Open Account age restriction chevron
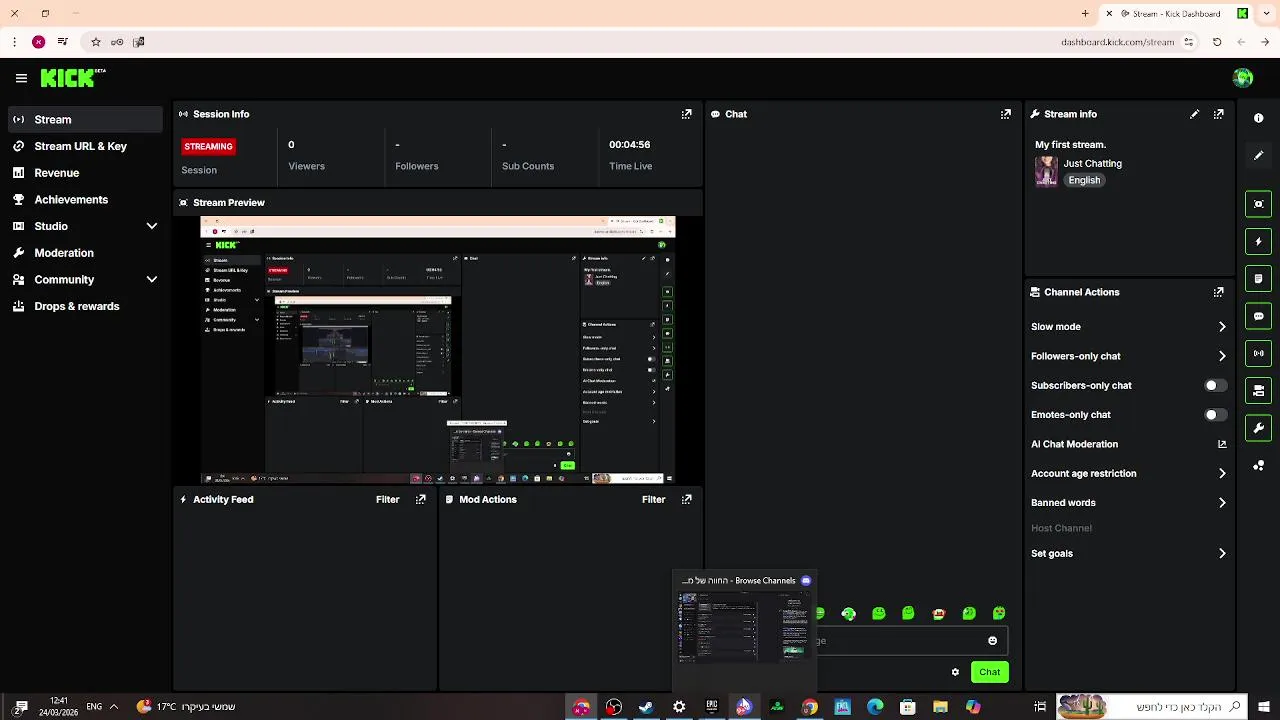 coord(1222,474)
